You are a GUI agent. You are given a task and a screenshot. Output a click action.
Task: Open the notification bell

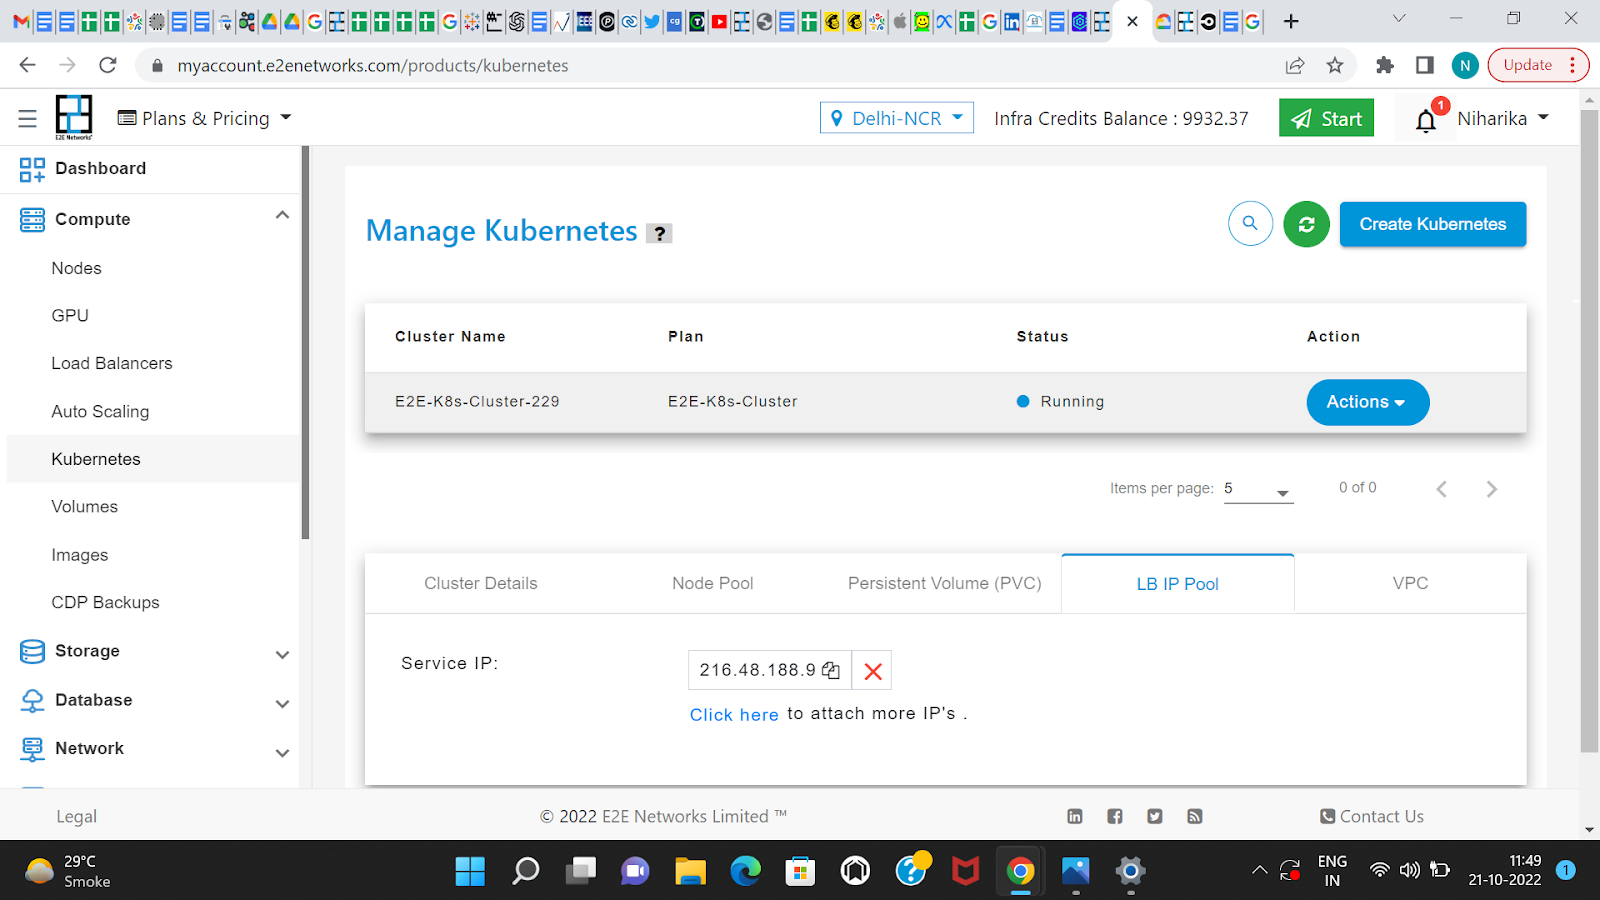[1426, 120]
